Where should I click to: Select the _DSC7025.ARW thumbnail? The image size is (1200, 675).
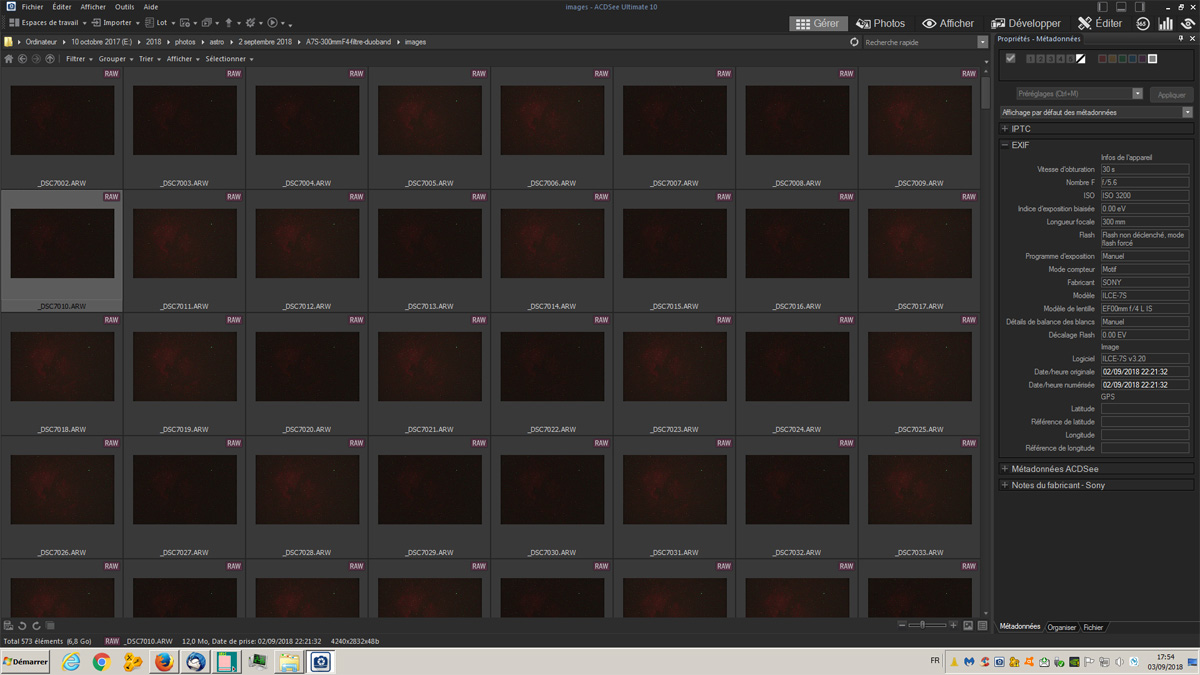[920, 374]
